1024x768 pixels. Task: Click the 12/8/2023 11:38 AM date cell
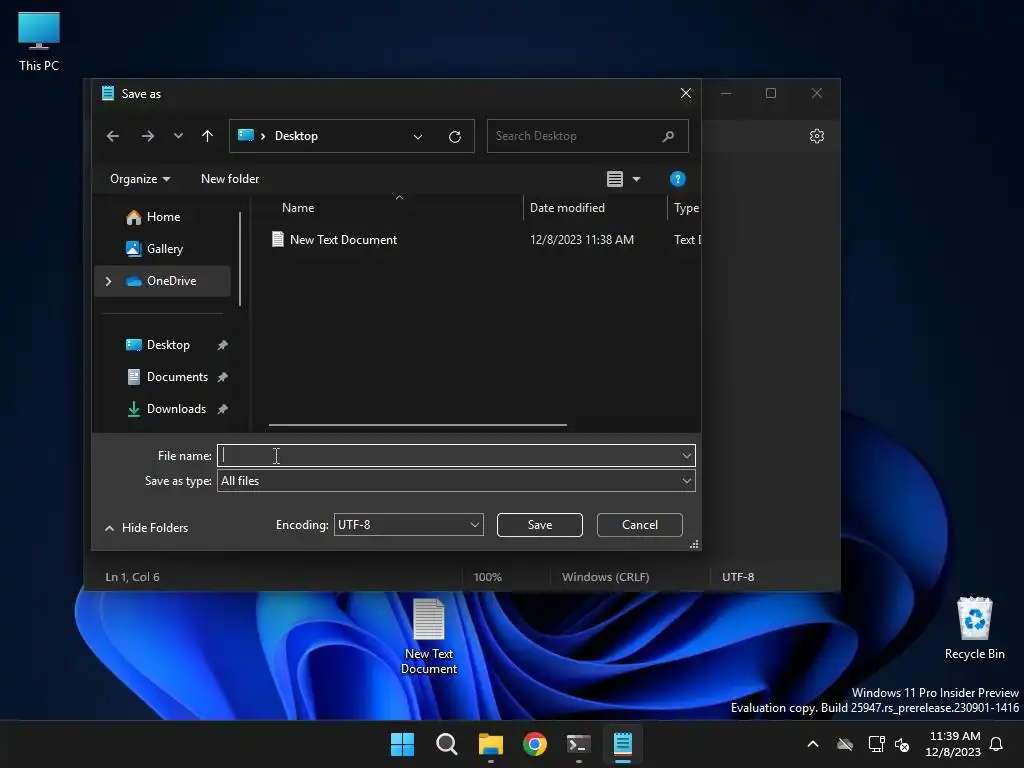(581, 240)
